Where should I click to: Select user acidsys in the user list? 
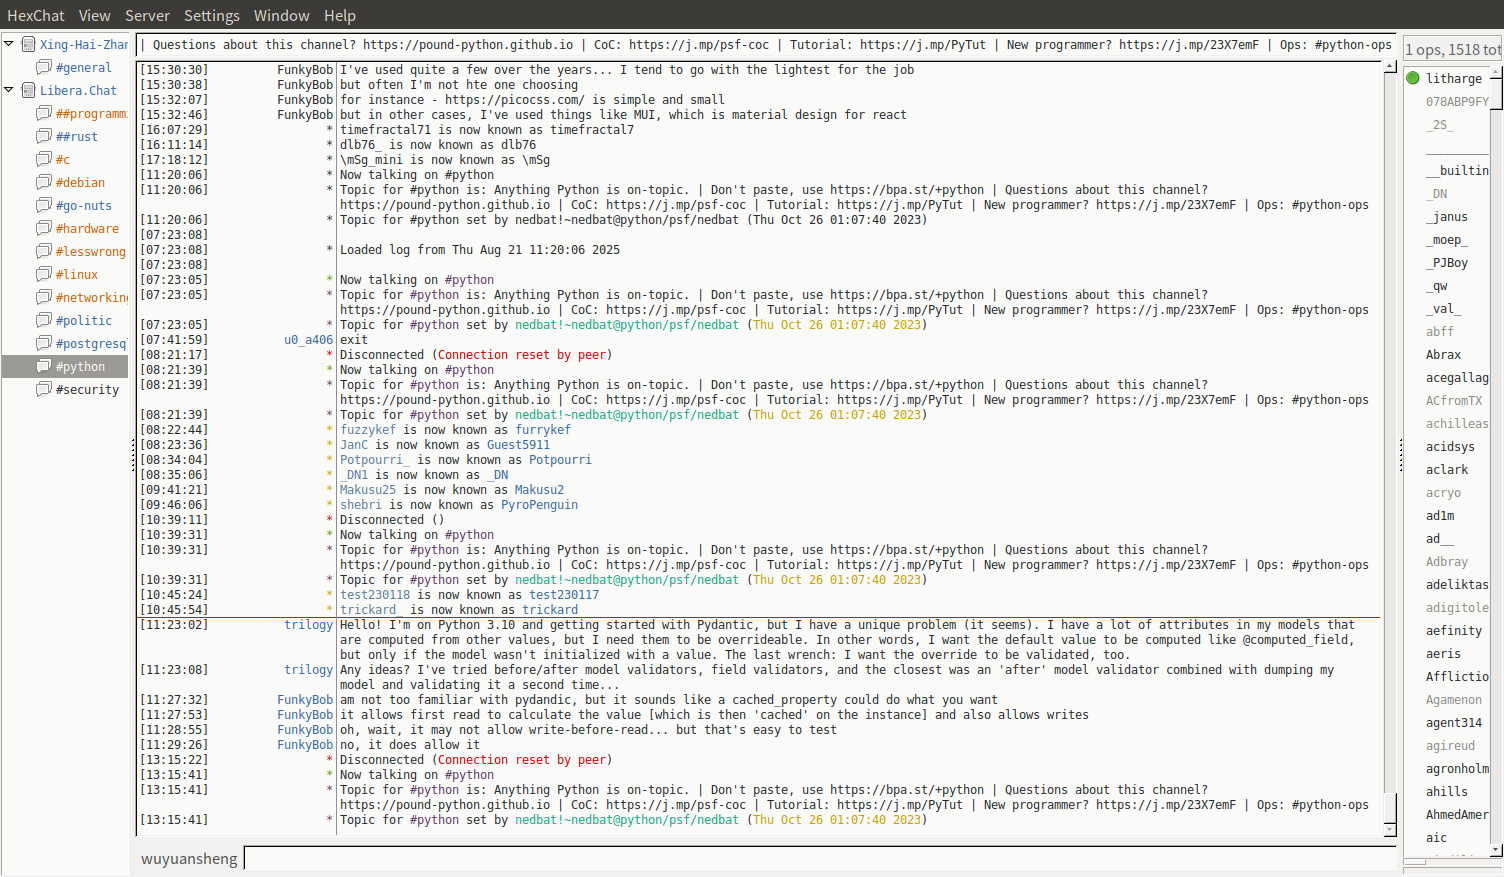pyautogui.click(x=1450, y=446)
